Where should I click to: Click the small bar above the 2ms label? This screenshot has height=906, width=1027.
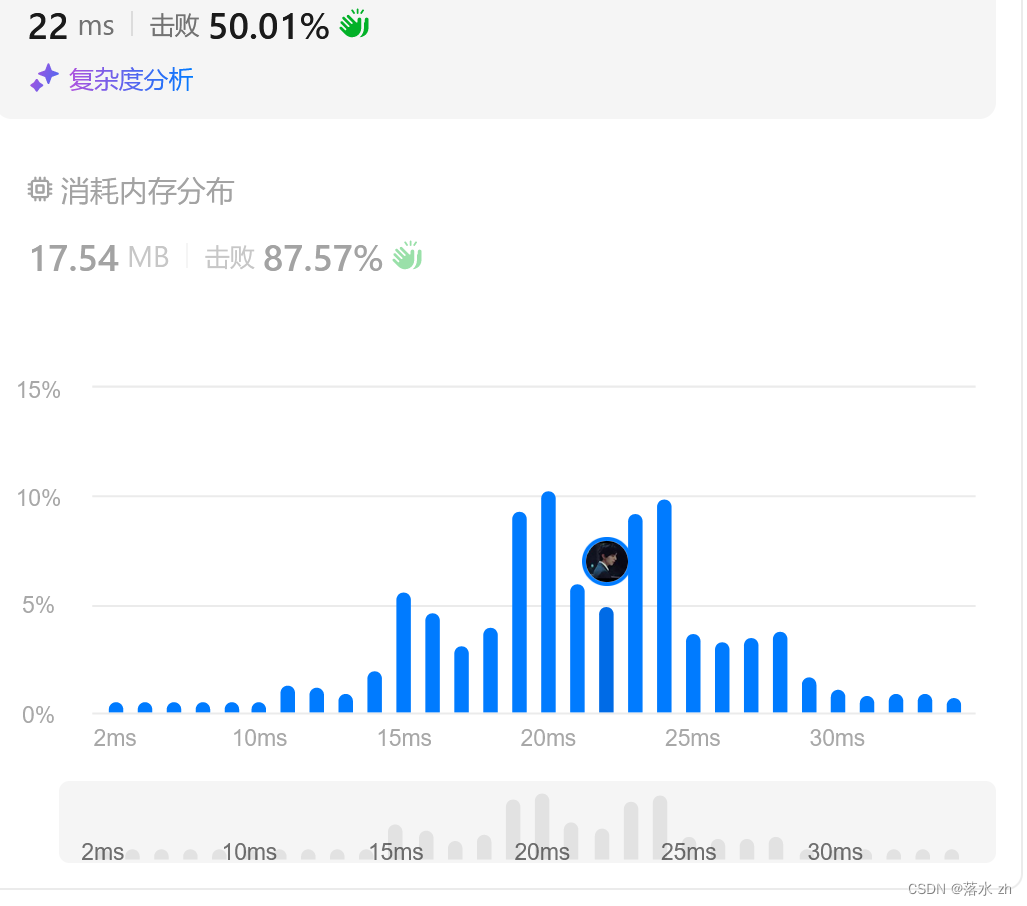116,708
